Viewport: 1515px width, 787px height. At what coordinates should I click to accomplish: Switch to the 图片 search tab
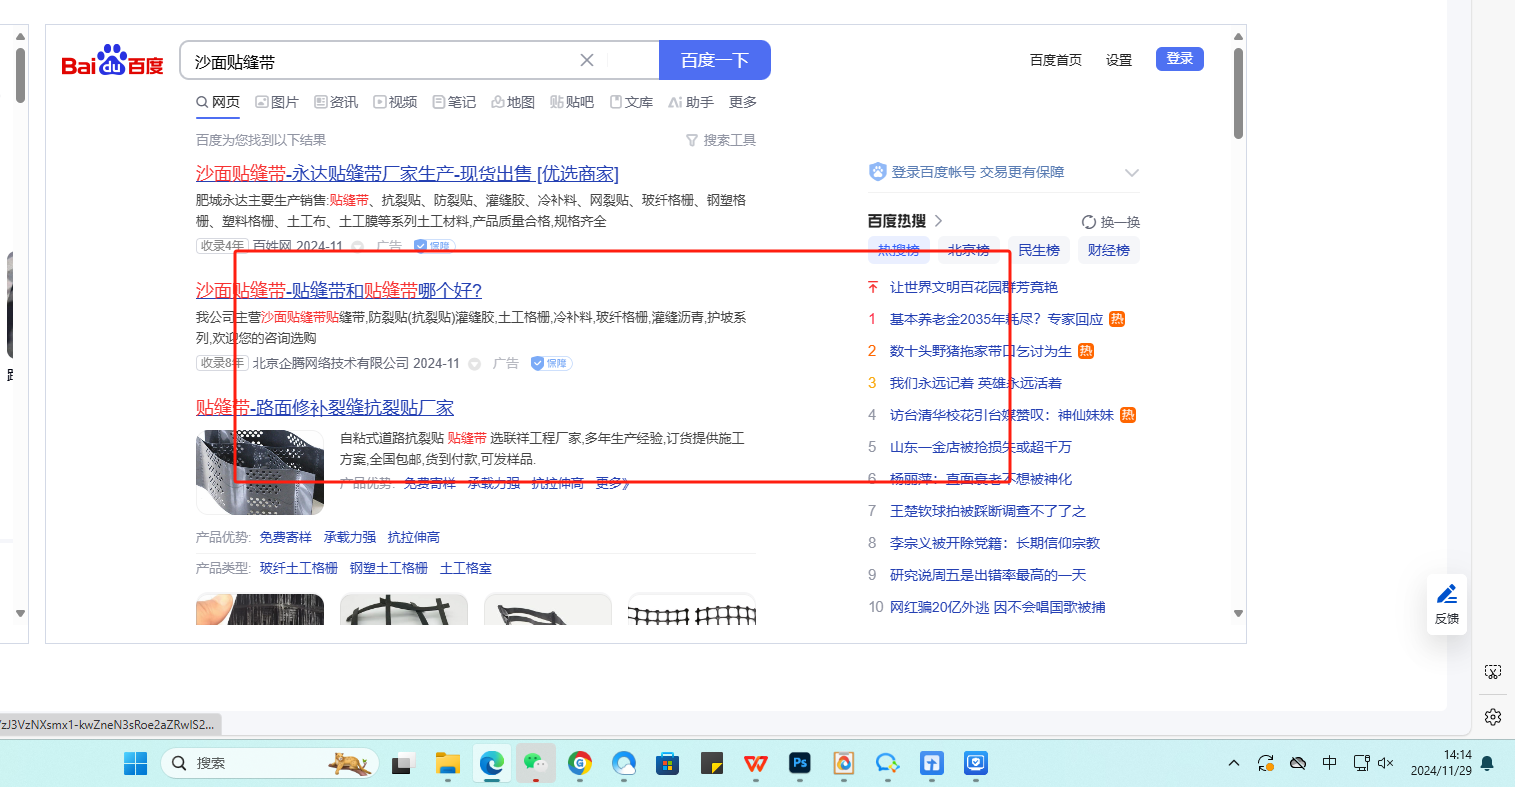coord(277,102)
